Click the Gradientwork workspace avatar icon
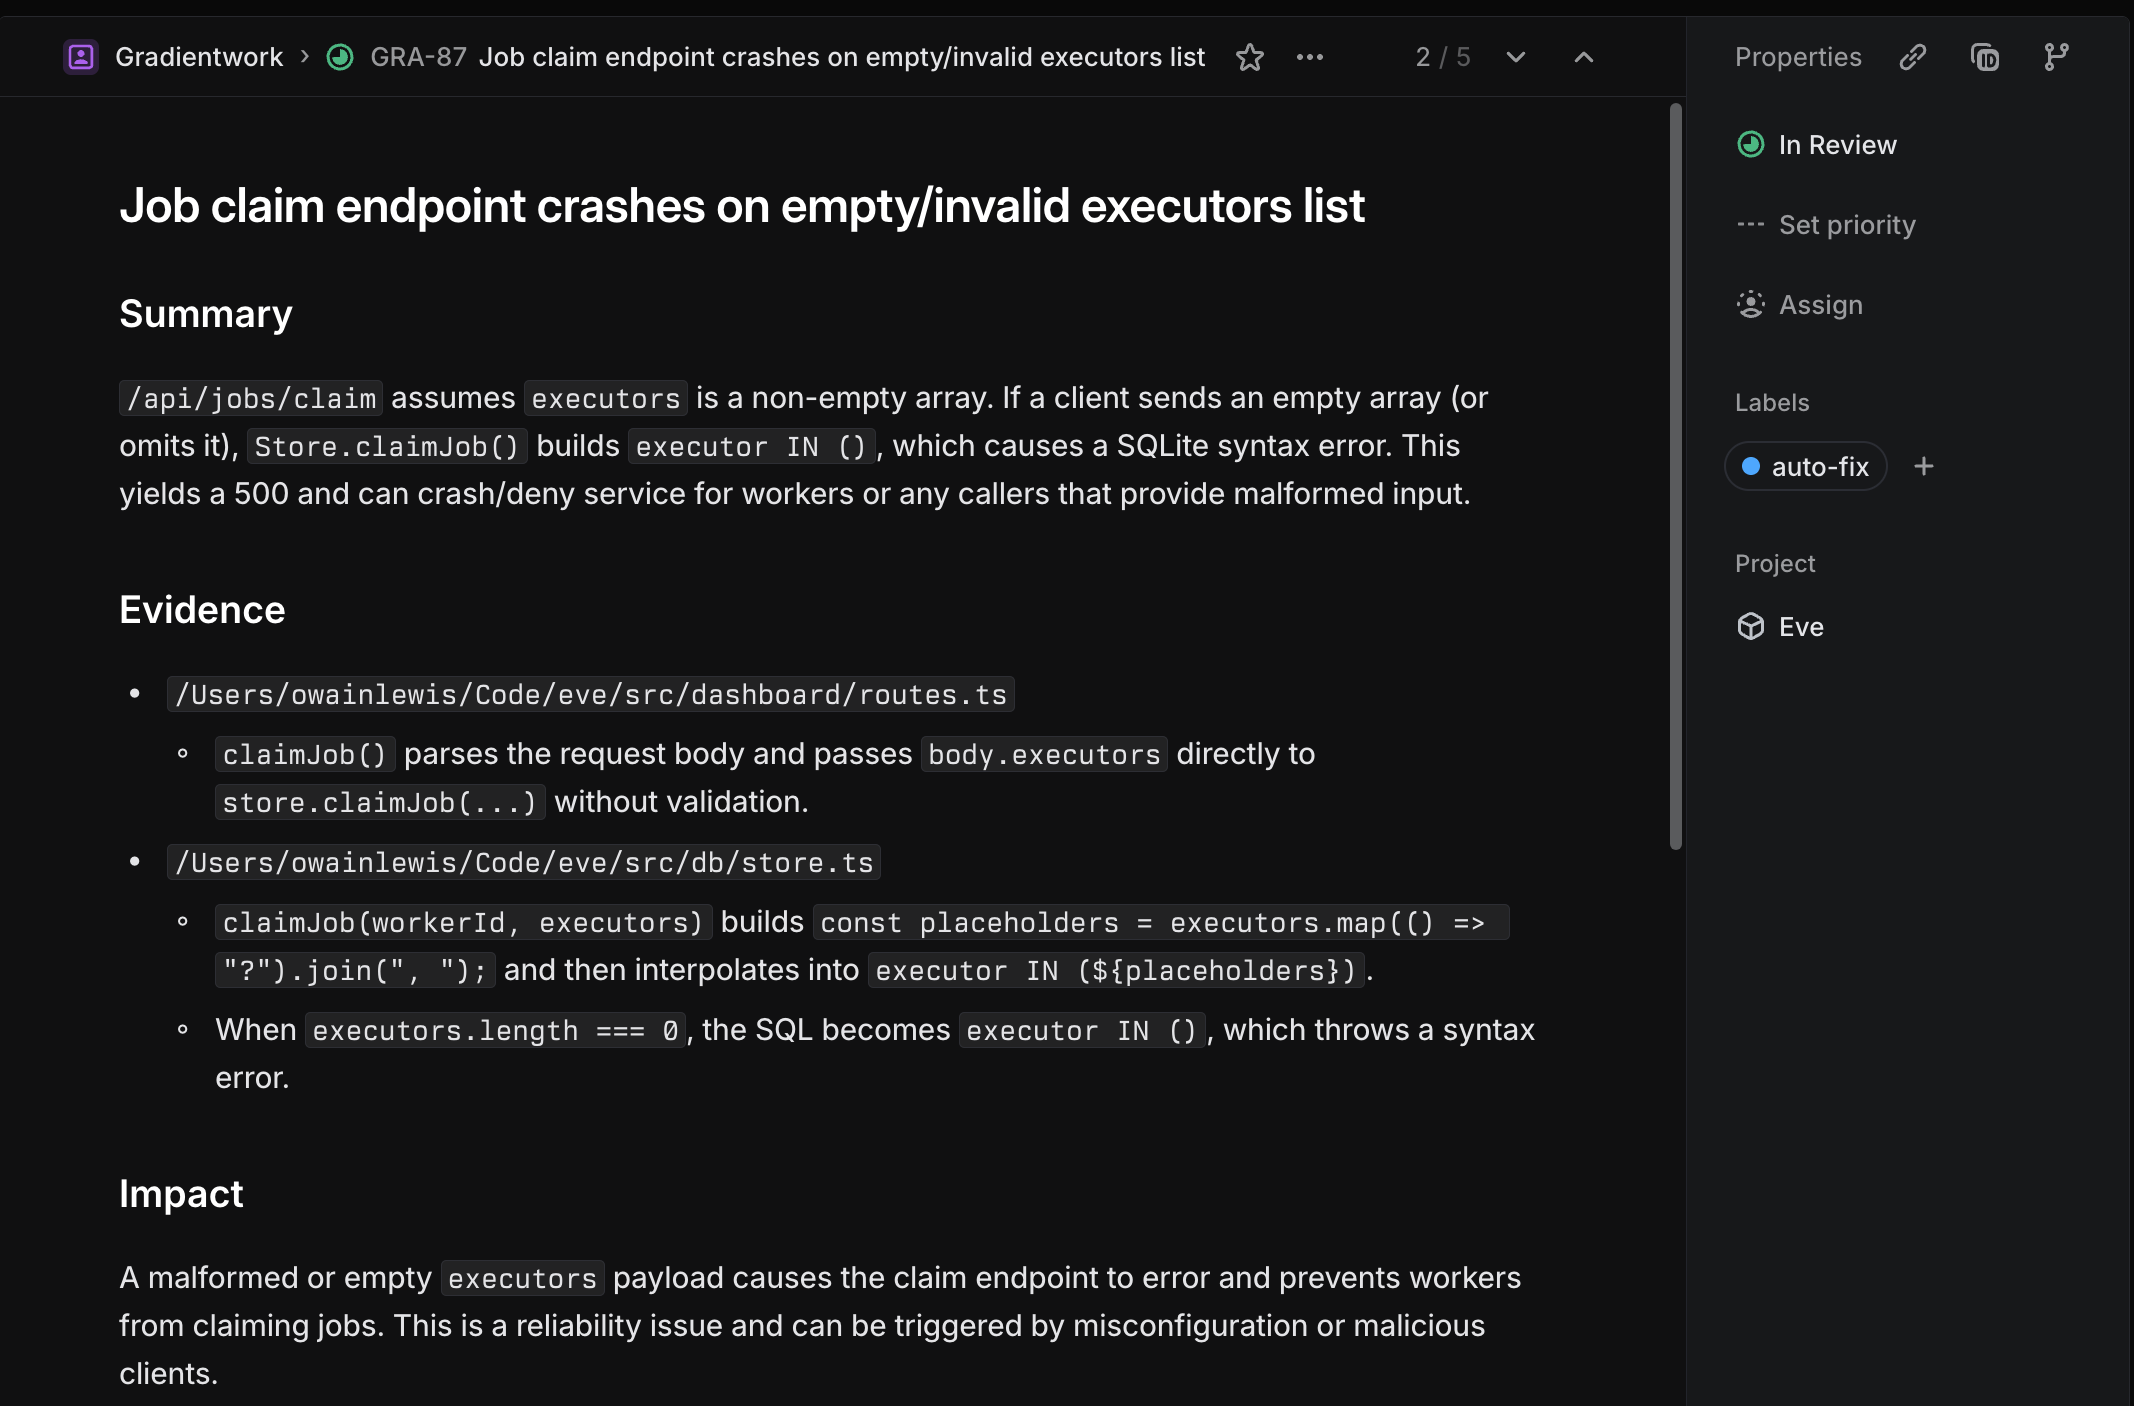The width and height of the screenshot is (2134, 1406). click(81, 57)
